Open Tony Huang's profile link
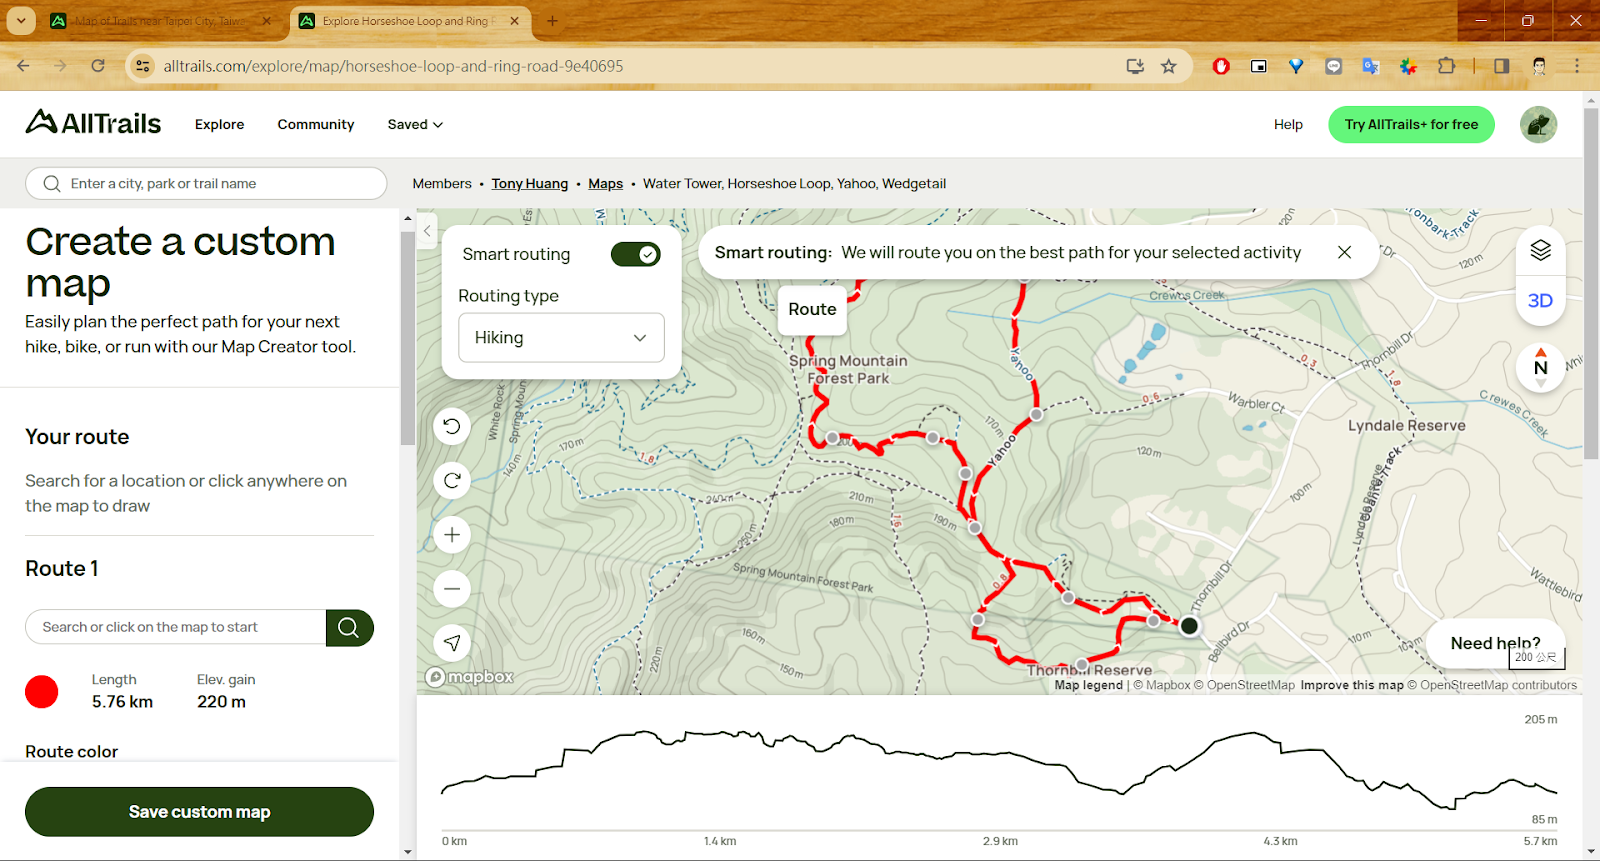The height and width of the screenshot is (861, 1600). (530, 184)
